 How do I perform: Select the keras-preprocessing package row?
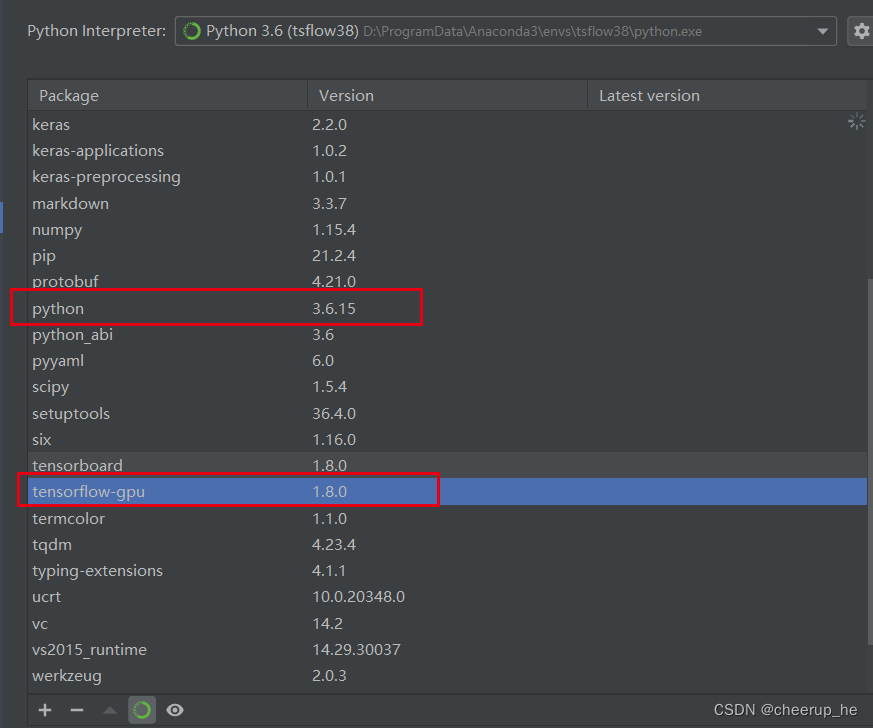447,177
